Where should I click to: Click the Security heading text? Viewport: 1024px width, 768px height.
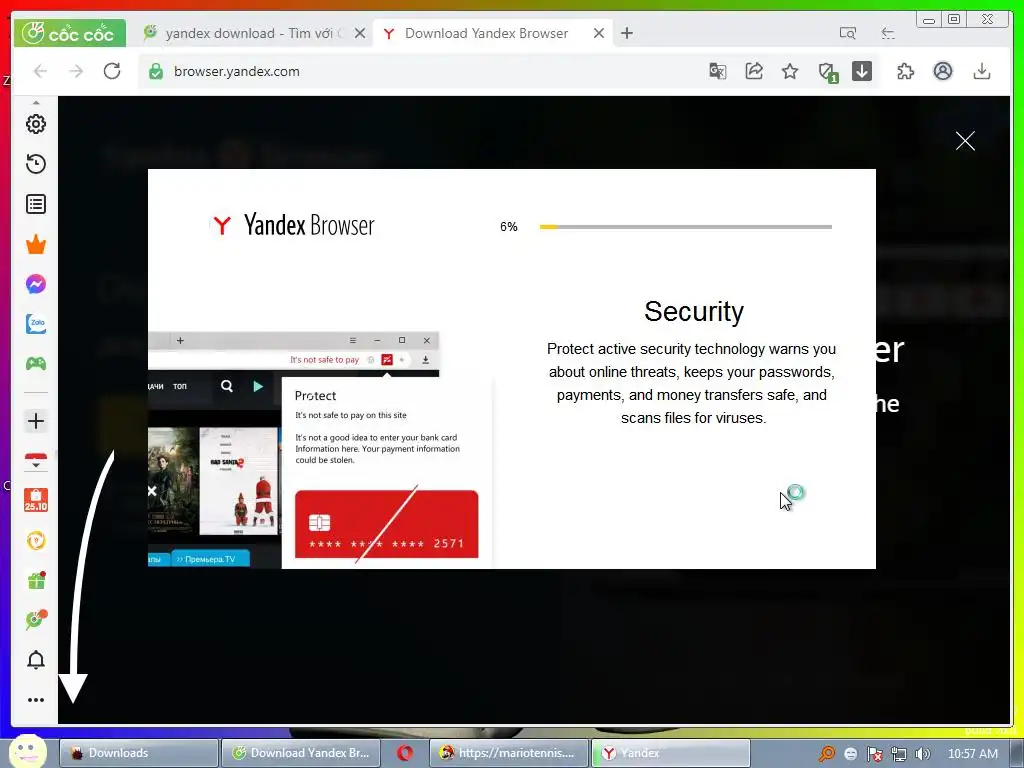pyautogui.click(x=694, y=311)
